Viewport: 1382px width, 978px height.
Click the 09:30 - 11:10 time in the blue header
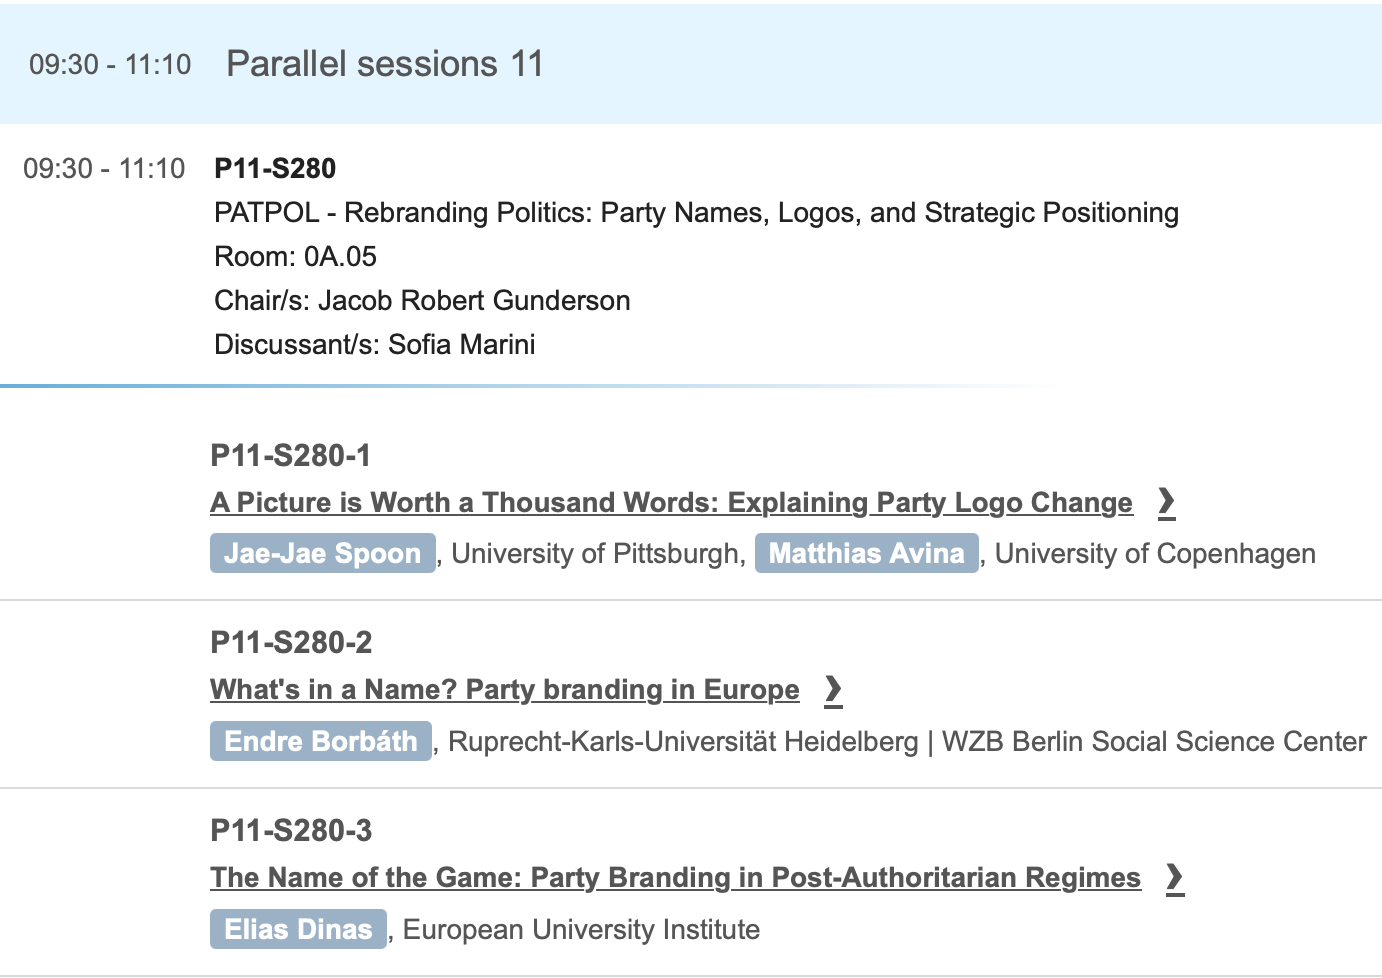pyautogui.click(x=110, y=64)
